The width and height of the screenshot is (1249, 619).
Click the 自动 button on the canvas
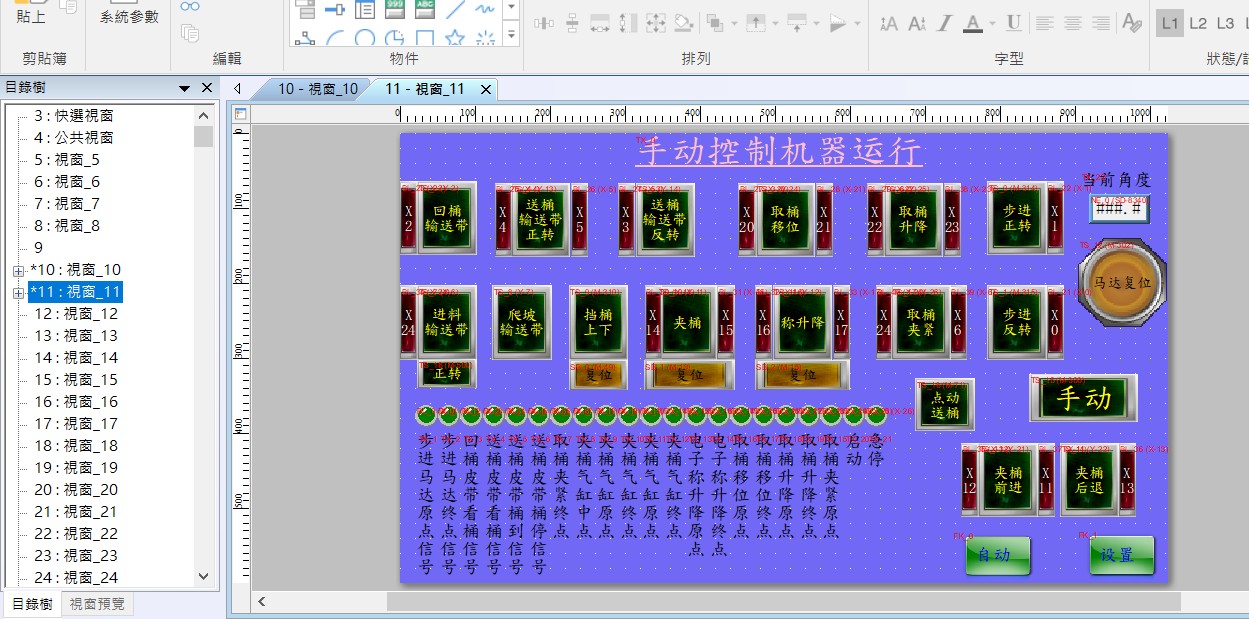point(997,555)
